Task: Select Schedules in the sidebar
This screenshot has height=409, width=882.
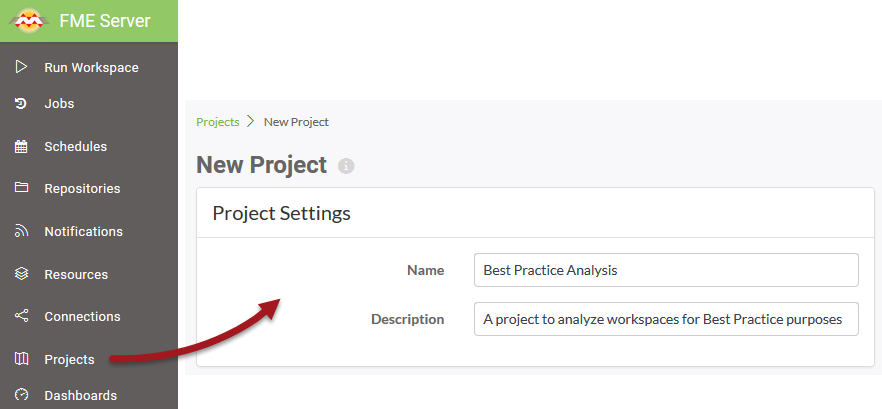Action: pyautogui.click(x=89, y=147)
